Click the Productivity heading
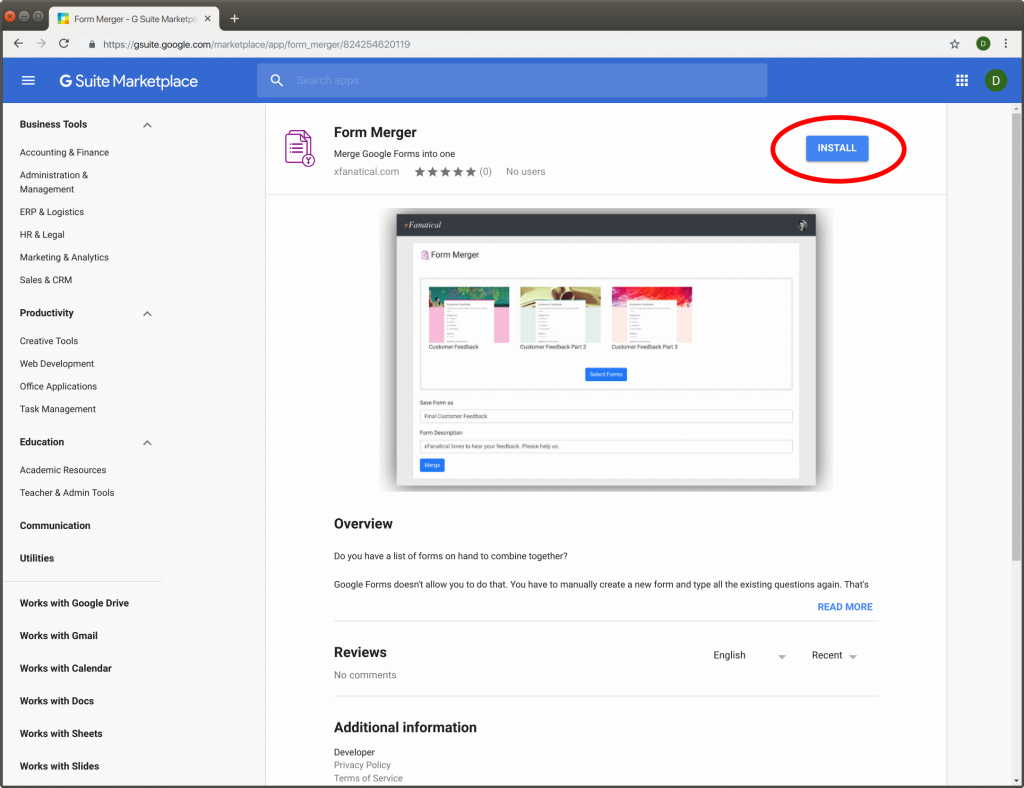Viewport: 1024px width, 788px height. (46, 313)
